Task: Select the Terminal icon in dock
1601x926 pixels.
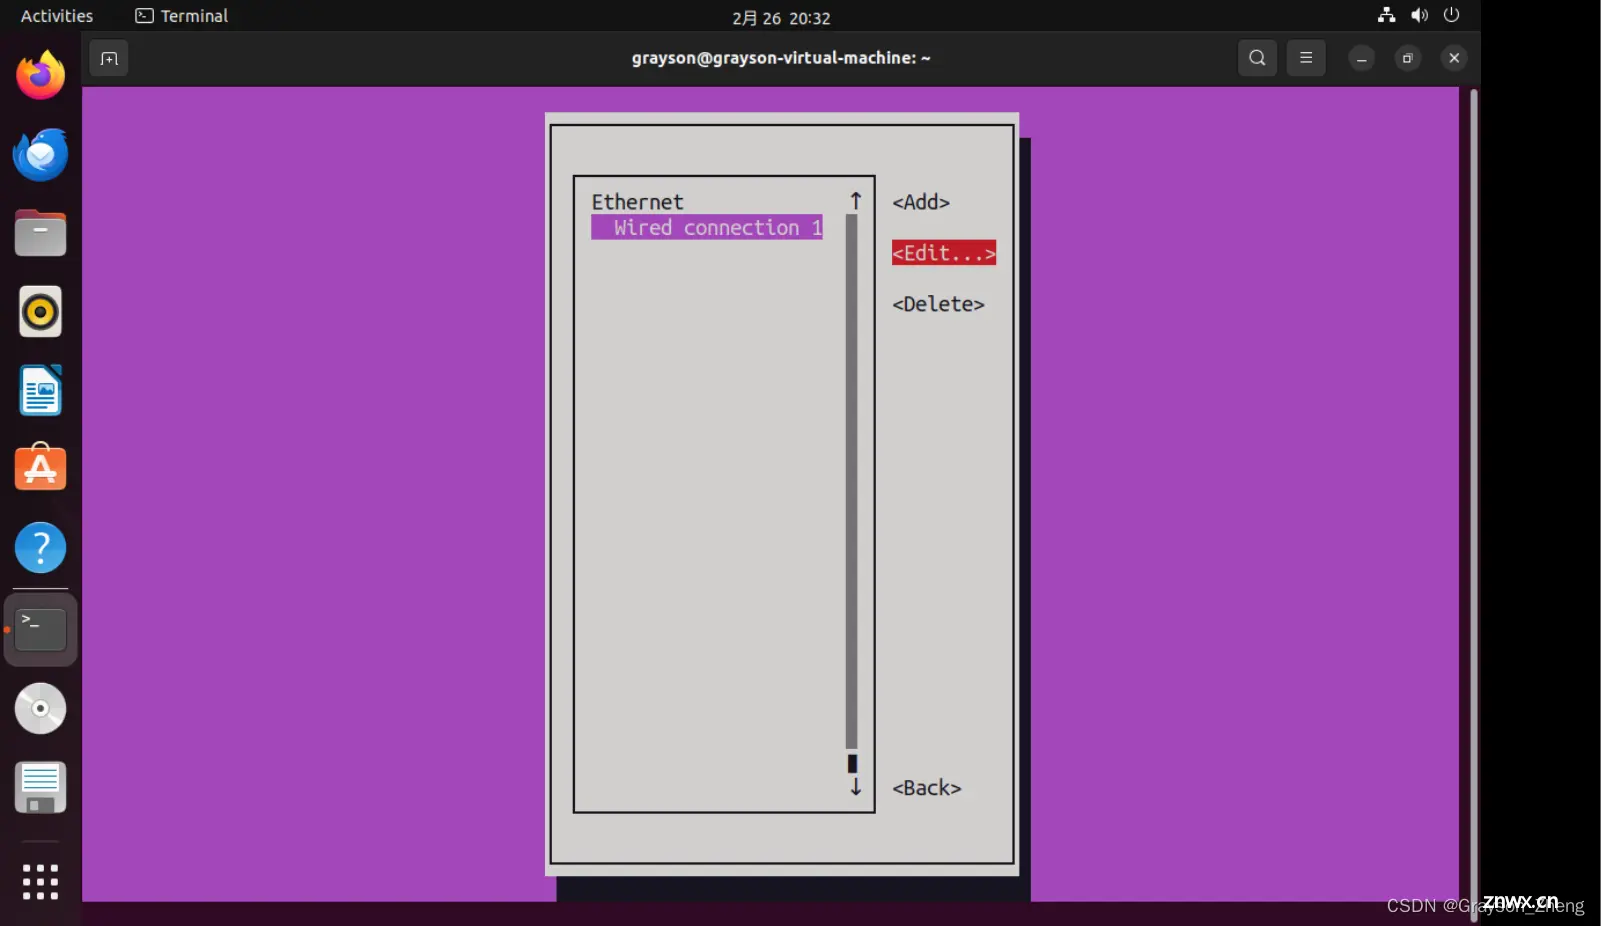Action: [x=40, y=629]
